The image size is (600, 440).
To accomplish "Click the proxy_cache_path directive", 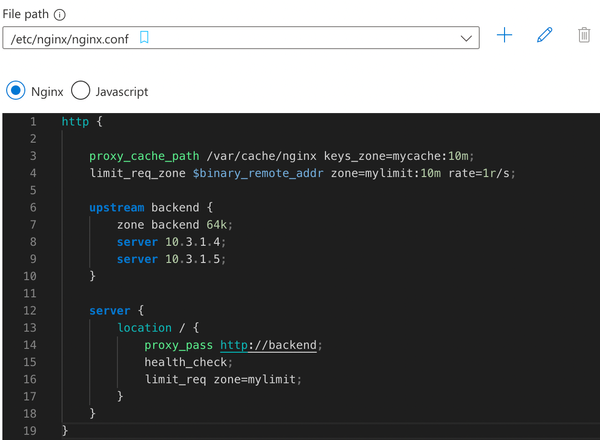I will pos(144,156).
